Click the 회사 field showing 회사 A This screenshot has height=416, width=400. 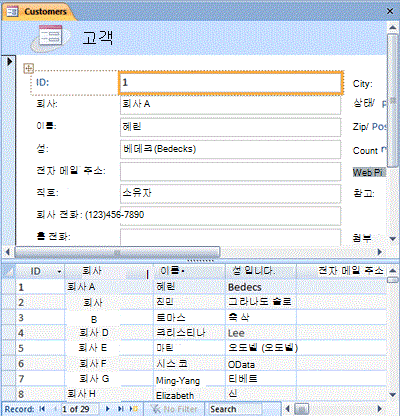(x=230, y=104)
